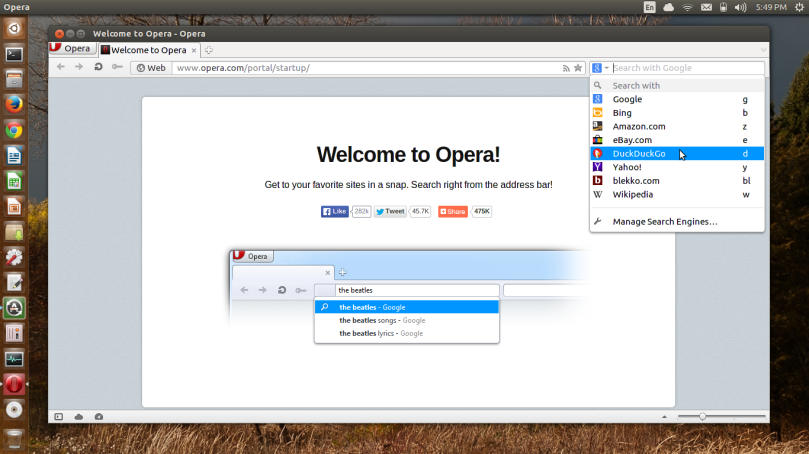Focus the address bar with opera.com URL
Screen dimensions: 809x454
coord(366,68)
